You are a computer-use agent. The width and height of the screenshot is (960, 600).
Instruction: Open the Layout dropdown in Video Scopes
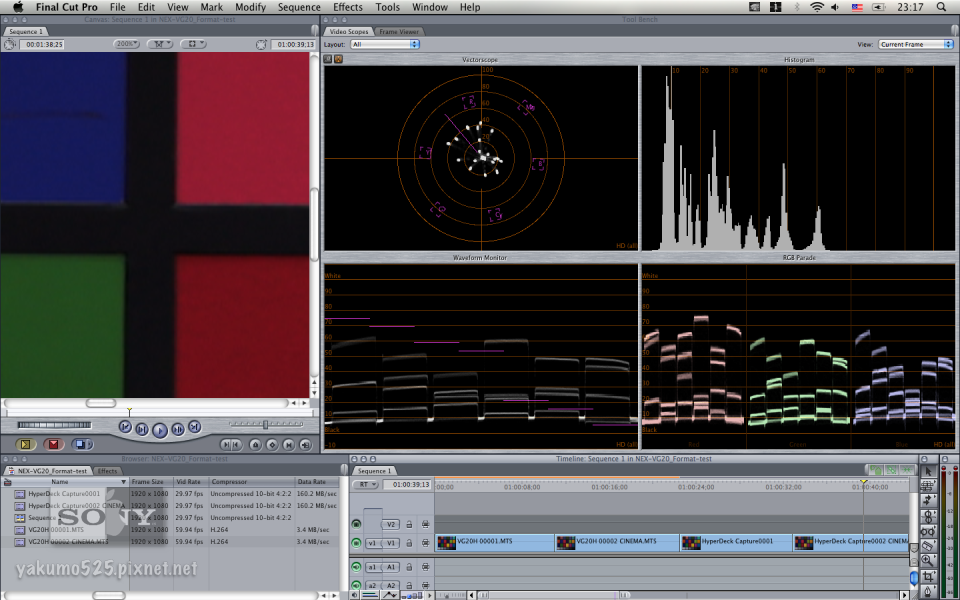pyautogui.click(x=385, y=44)
